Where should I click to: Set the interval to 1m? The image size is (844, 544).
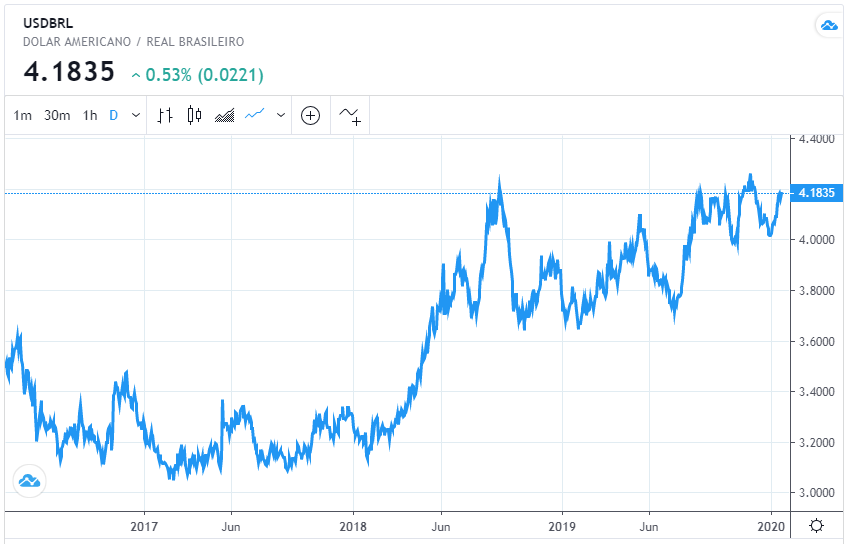pyautogui.click(x=22, y=115)
